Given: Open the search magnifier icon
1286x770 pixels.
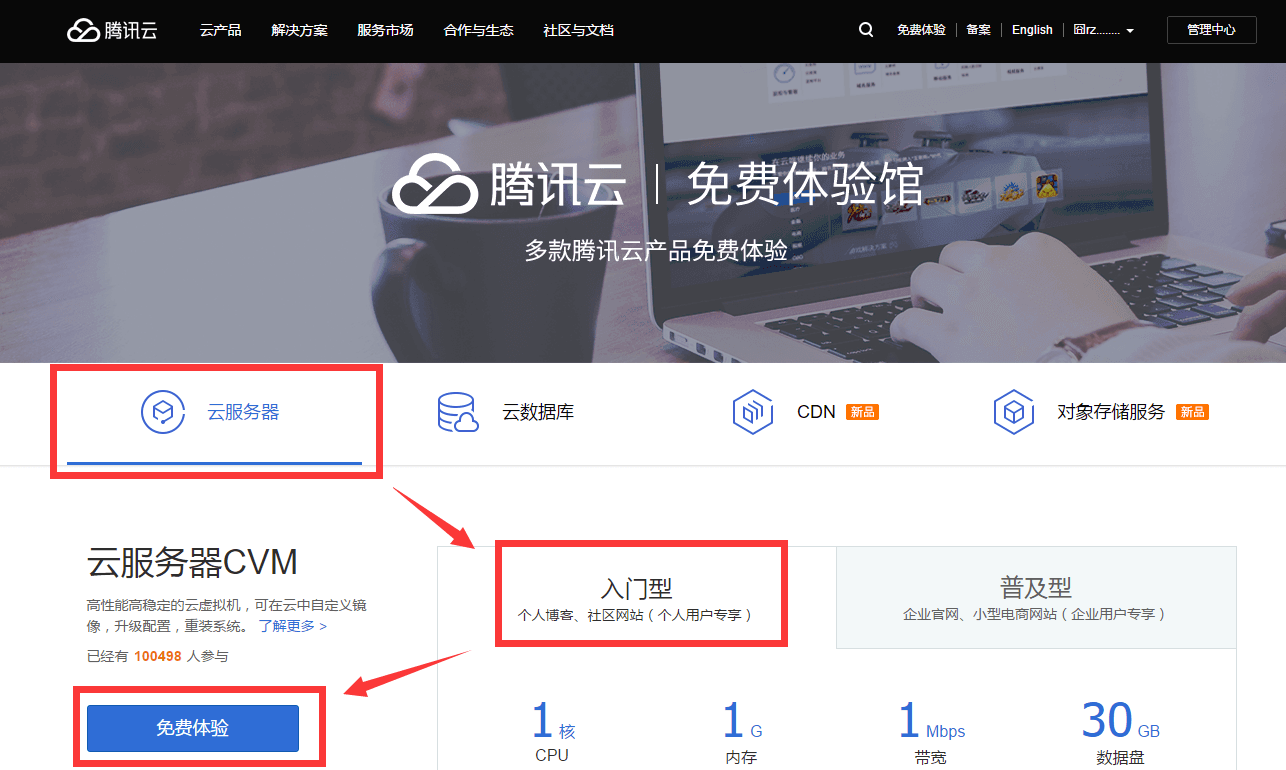Looking at the screenshot, I should (866, 30).
